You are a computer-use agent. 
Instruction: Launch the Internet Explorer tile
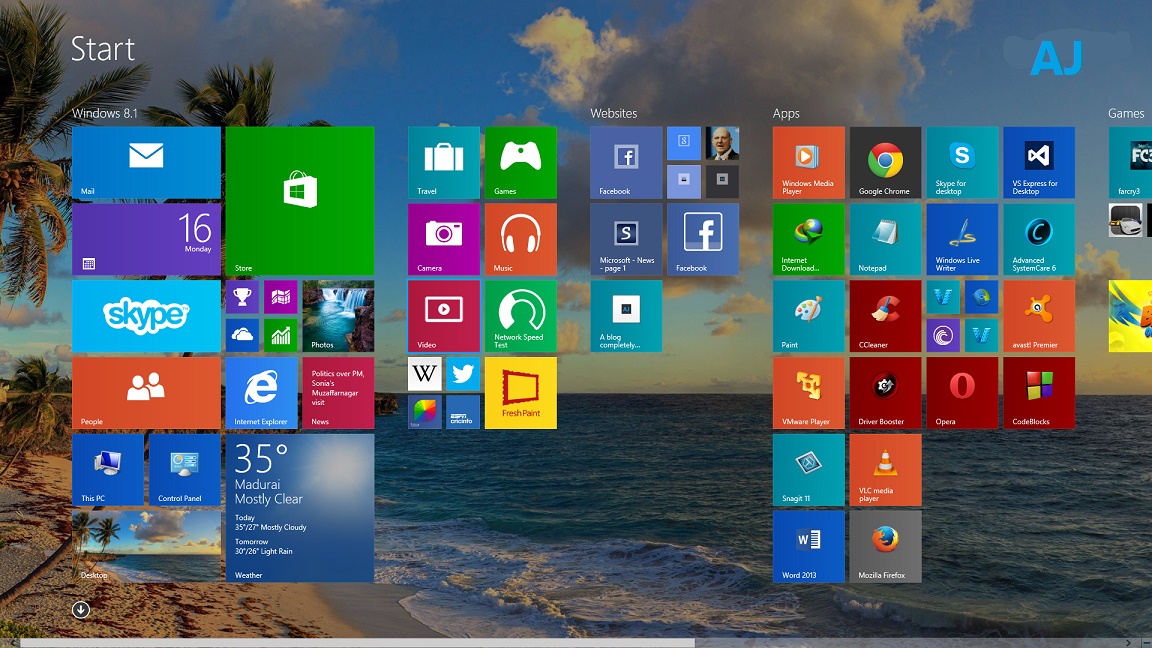click(x=262, y=393)
